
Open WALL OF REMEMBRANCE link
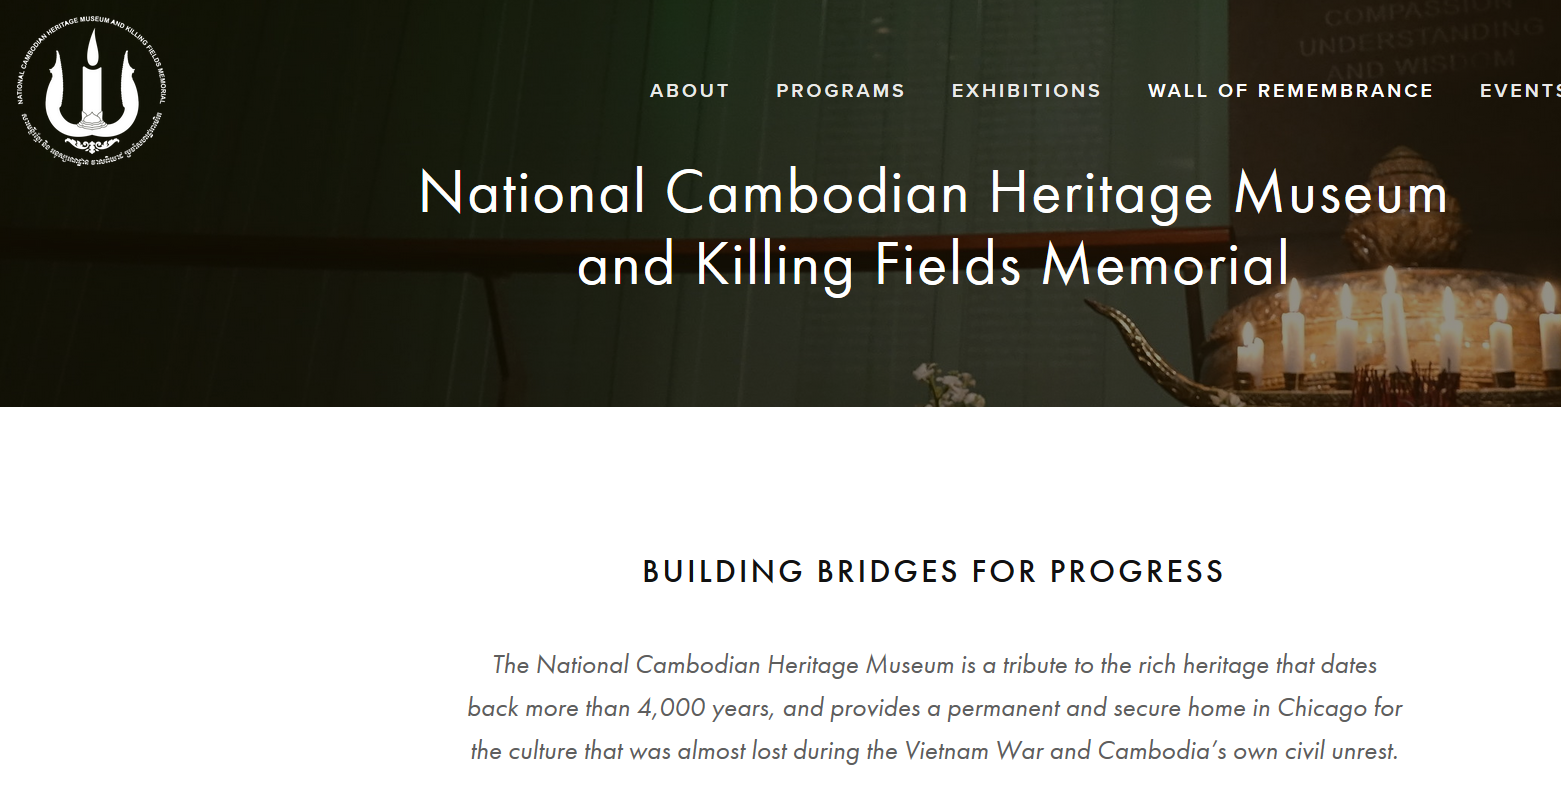(x=1291, y=91)
